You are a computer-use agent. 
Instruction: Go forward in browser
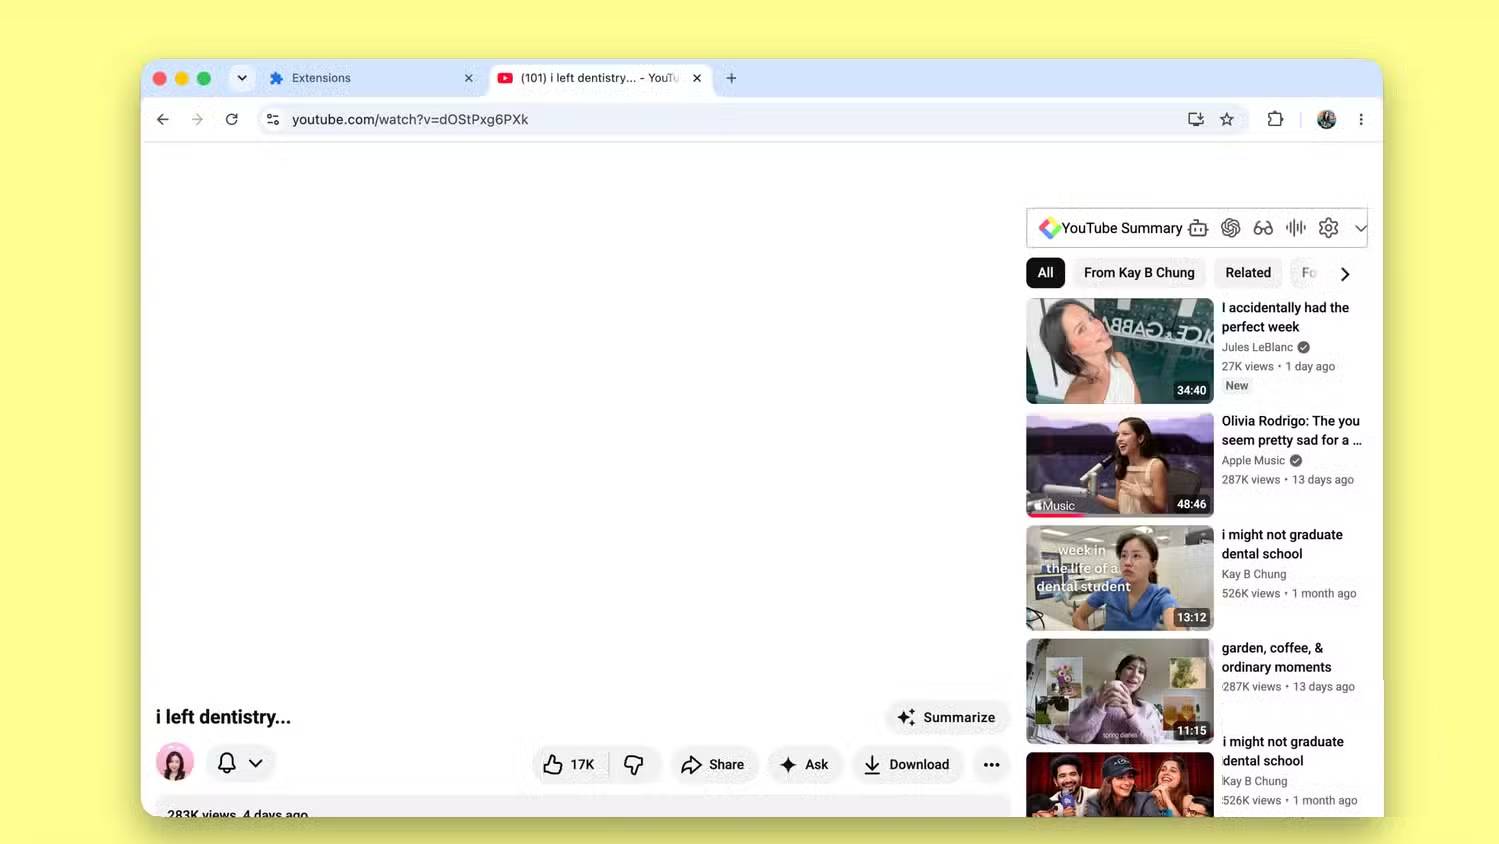197,119
